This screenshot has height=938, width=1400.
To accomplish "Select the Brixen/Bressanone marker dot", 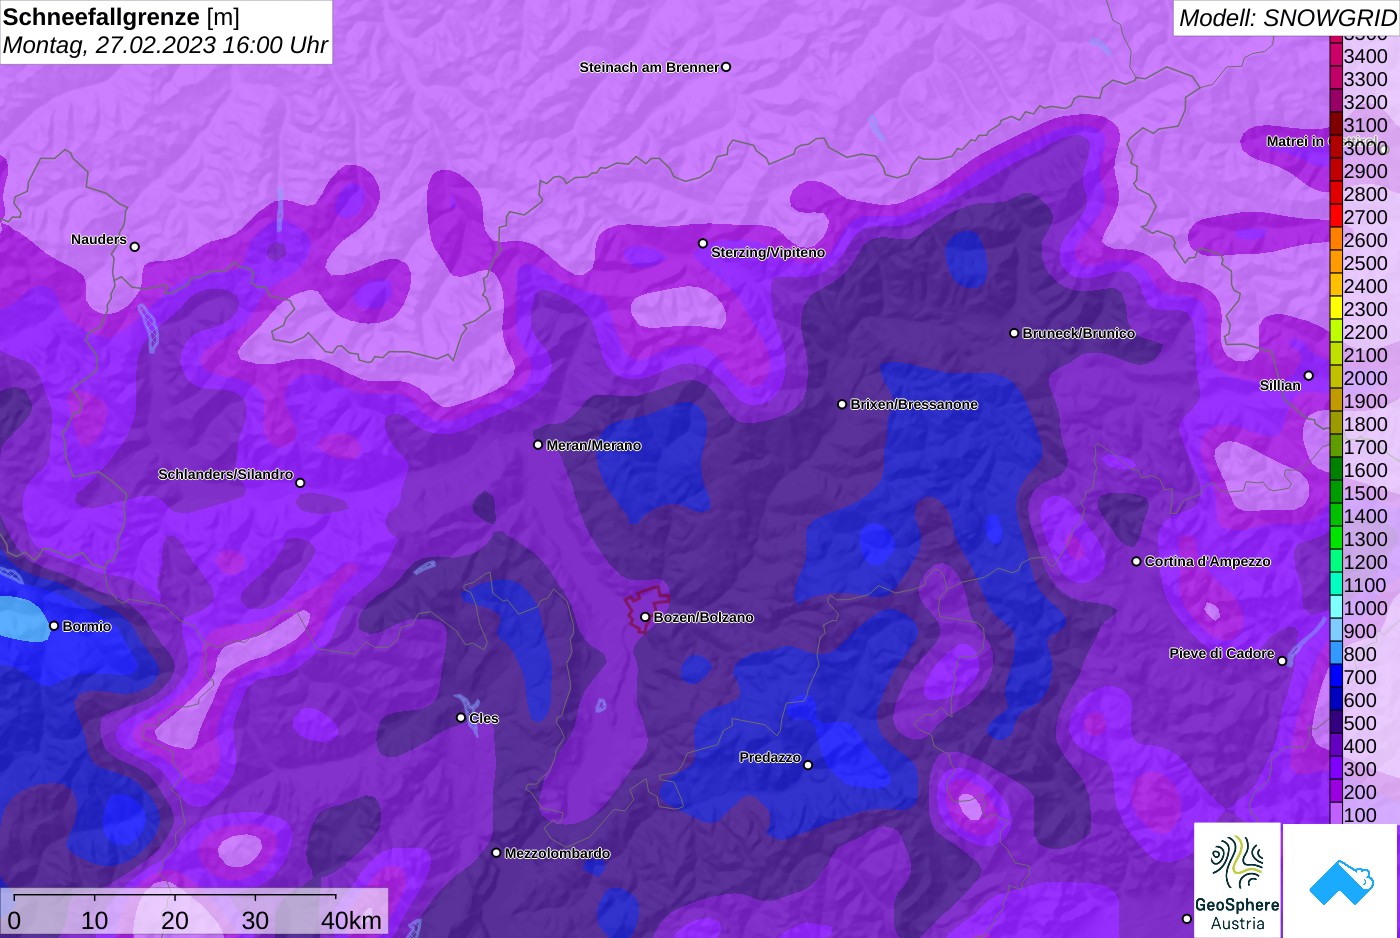I will [x=842, y=404].
